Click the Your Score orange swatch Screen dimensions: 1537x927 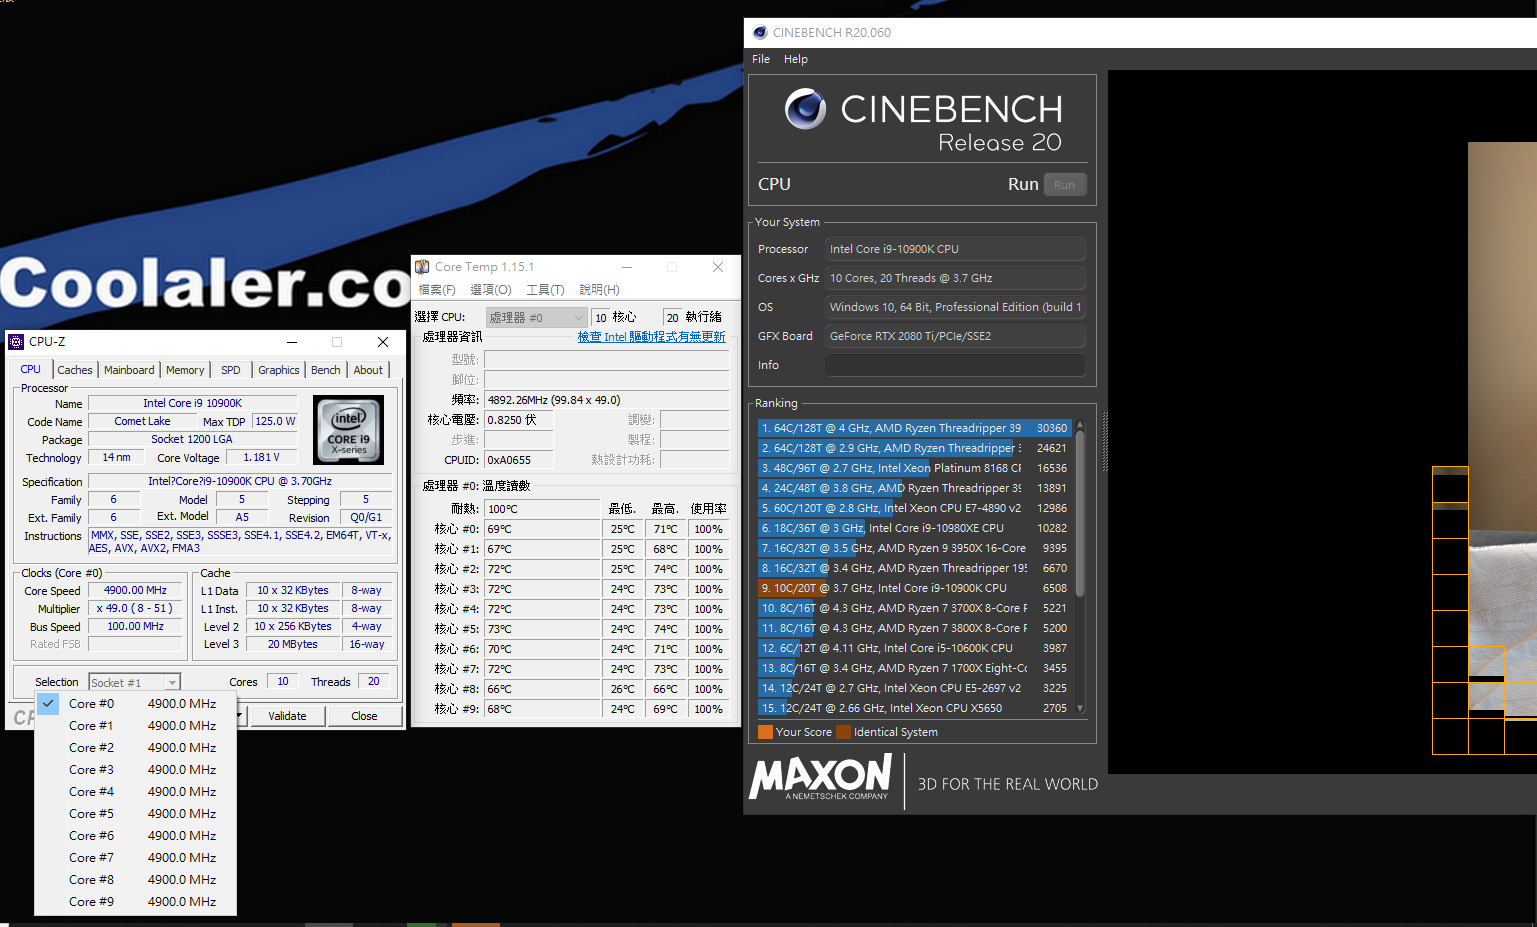765,732
